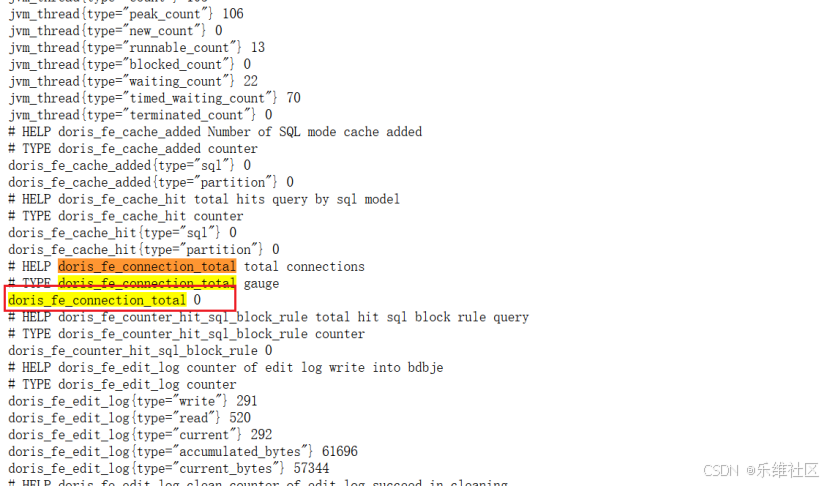This screenshot has width=831, height=486.
Task: Click the highlighted doris_fe_connection_total value line
Action: (x=104, y=300)
